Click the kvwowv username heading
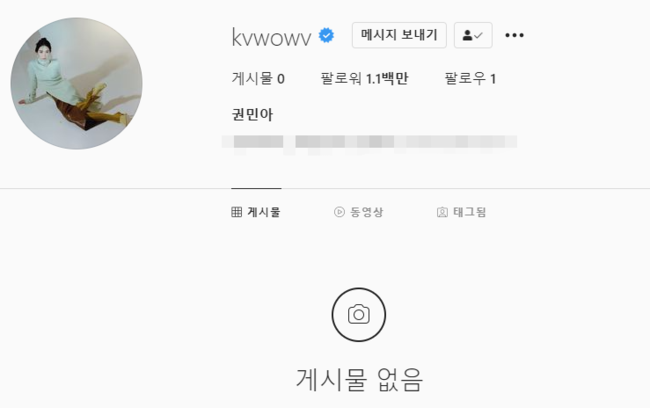 (272, 37)
